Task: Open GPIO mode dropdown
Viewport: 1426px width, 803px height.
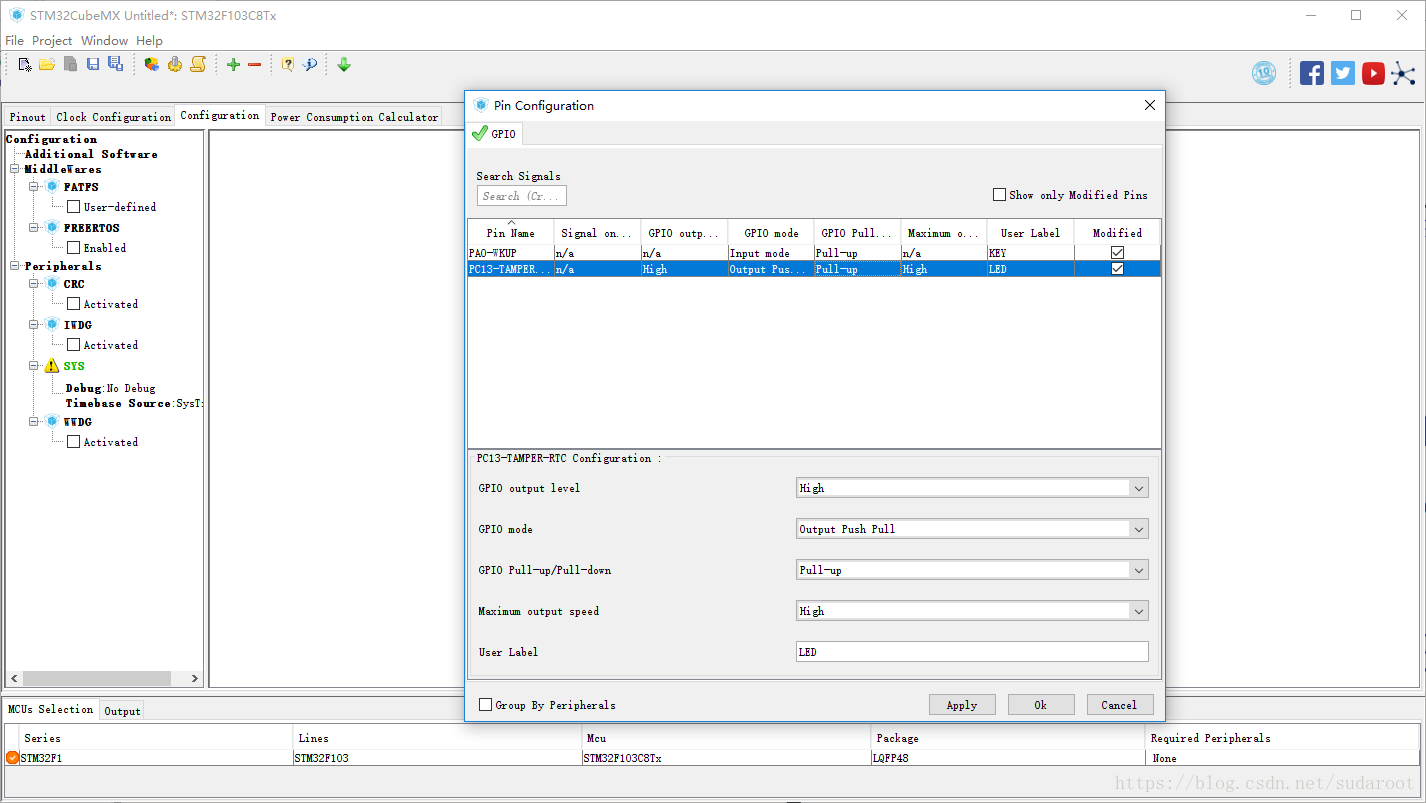Action: tap(1138, 529)
